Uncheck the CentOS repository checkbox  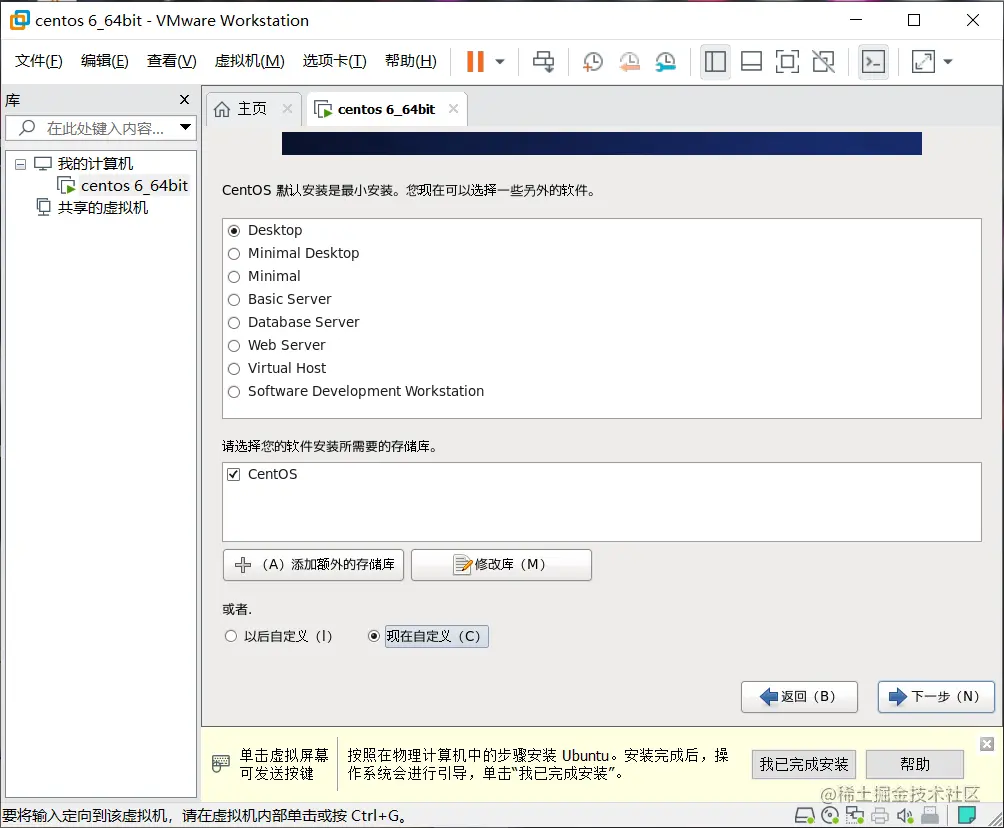pos(234,475)
